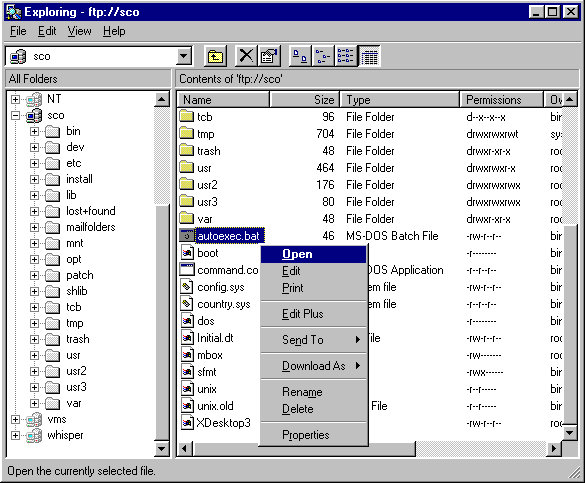
Task: Click contents horizontal scroll left arrow
Action: (x=185, y=448)
